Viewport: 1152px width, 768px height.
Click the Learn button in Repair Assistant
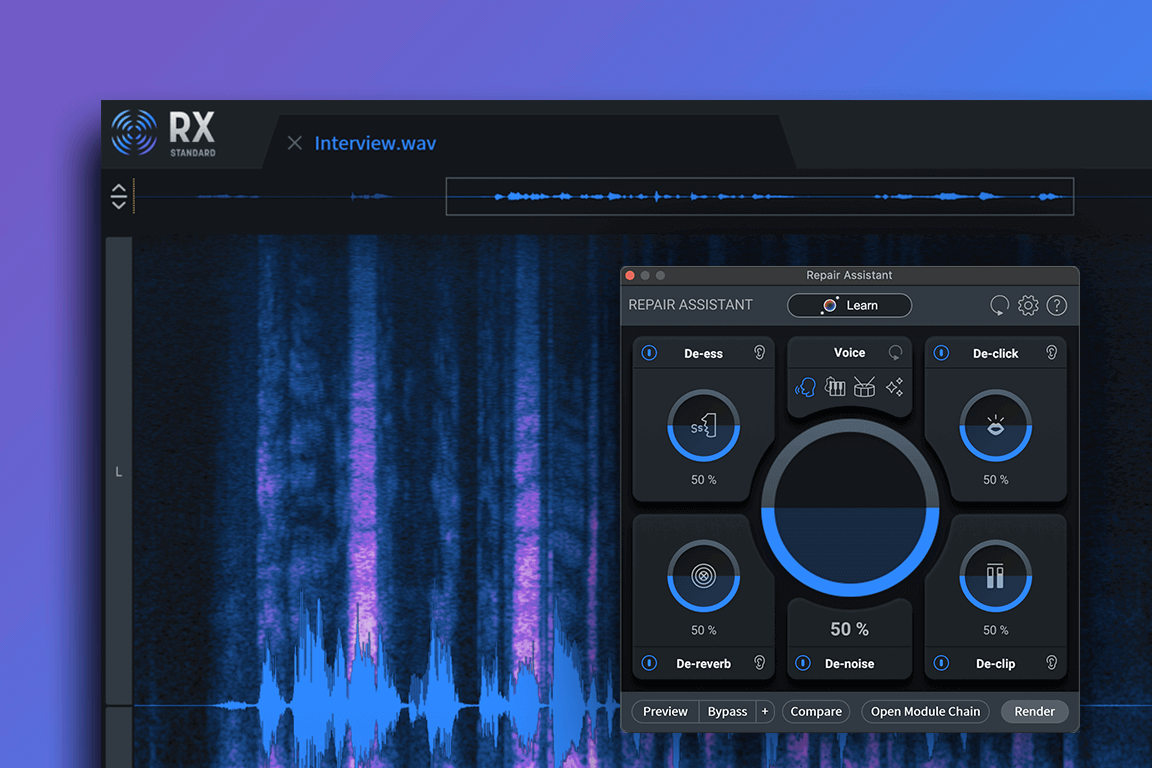point(849,305)
